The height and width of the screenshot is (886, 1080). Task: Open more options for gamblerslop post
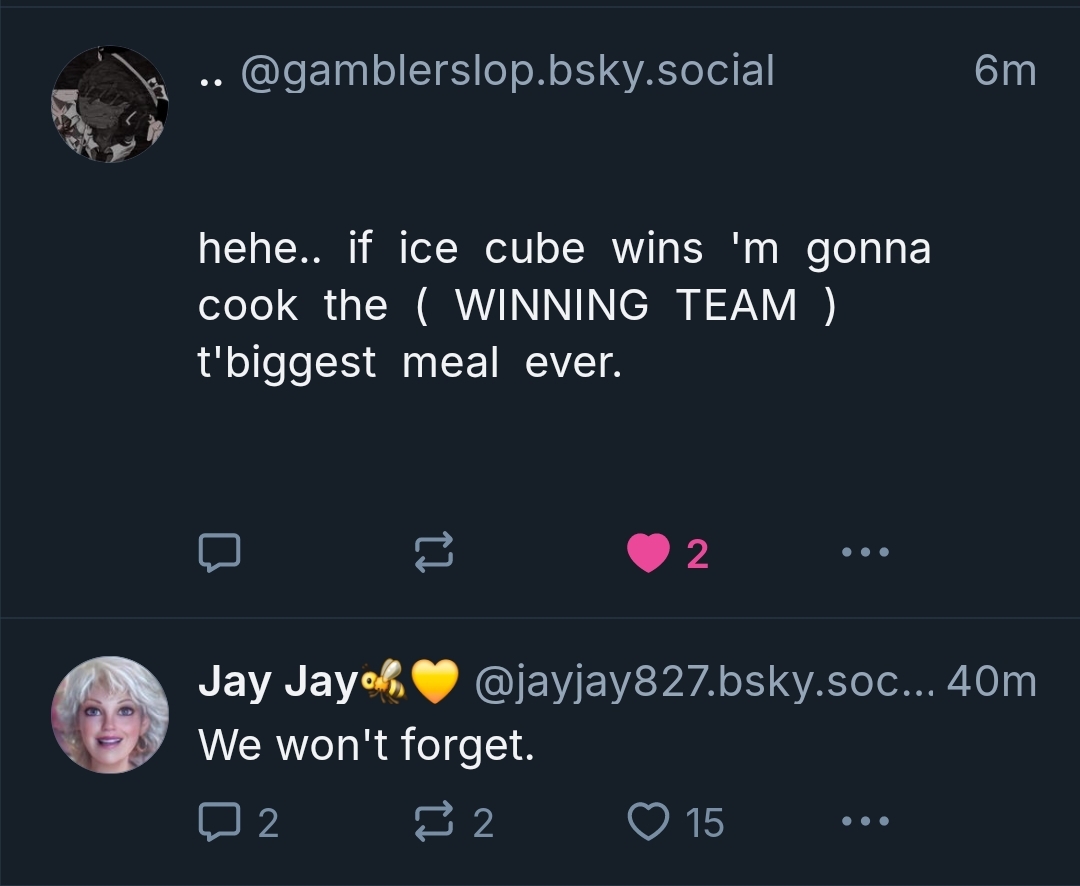(x=865, y=552)
